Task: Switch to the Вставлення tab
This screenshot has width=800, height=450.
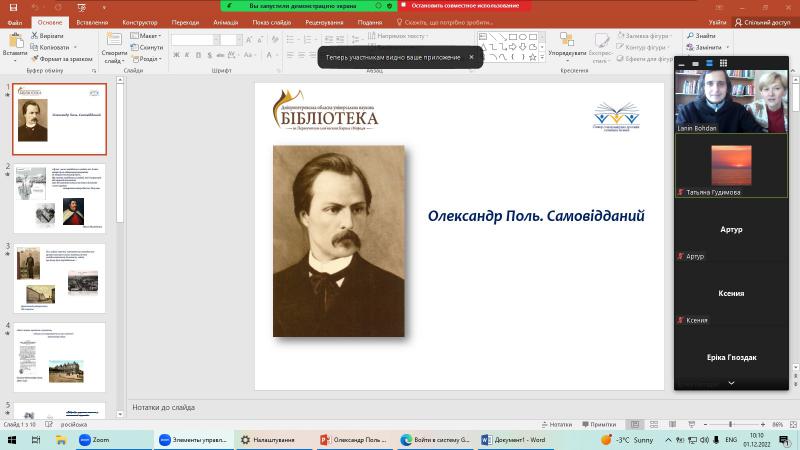Action: pos(92,22)
